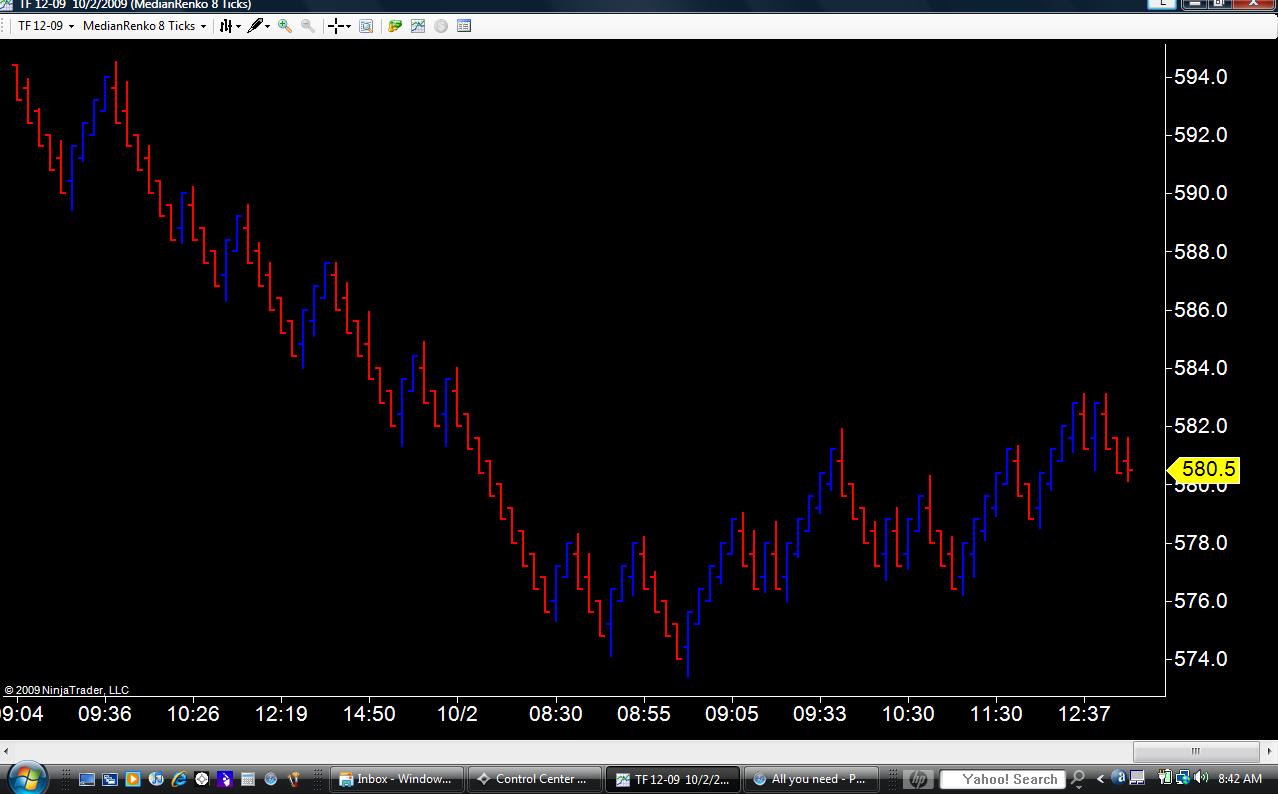The height and width of the screenshot is (794, 1278).
Task: Open the data box icon
Action: (366, 26)
